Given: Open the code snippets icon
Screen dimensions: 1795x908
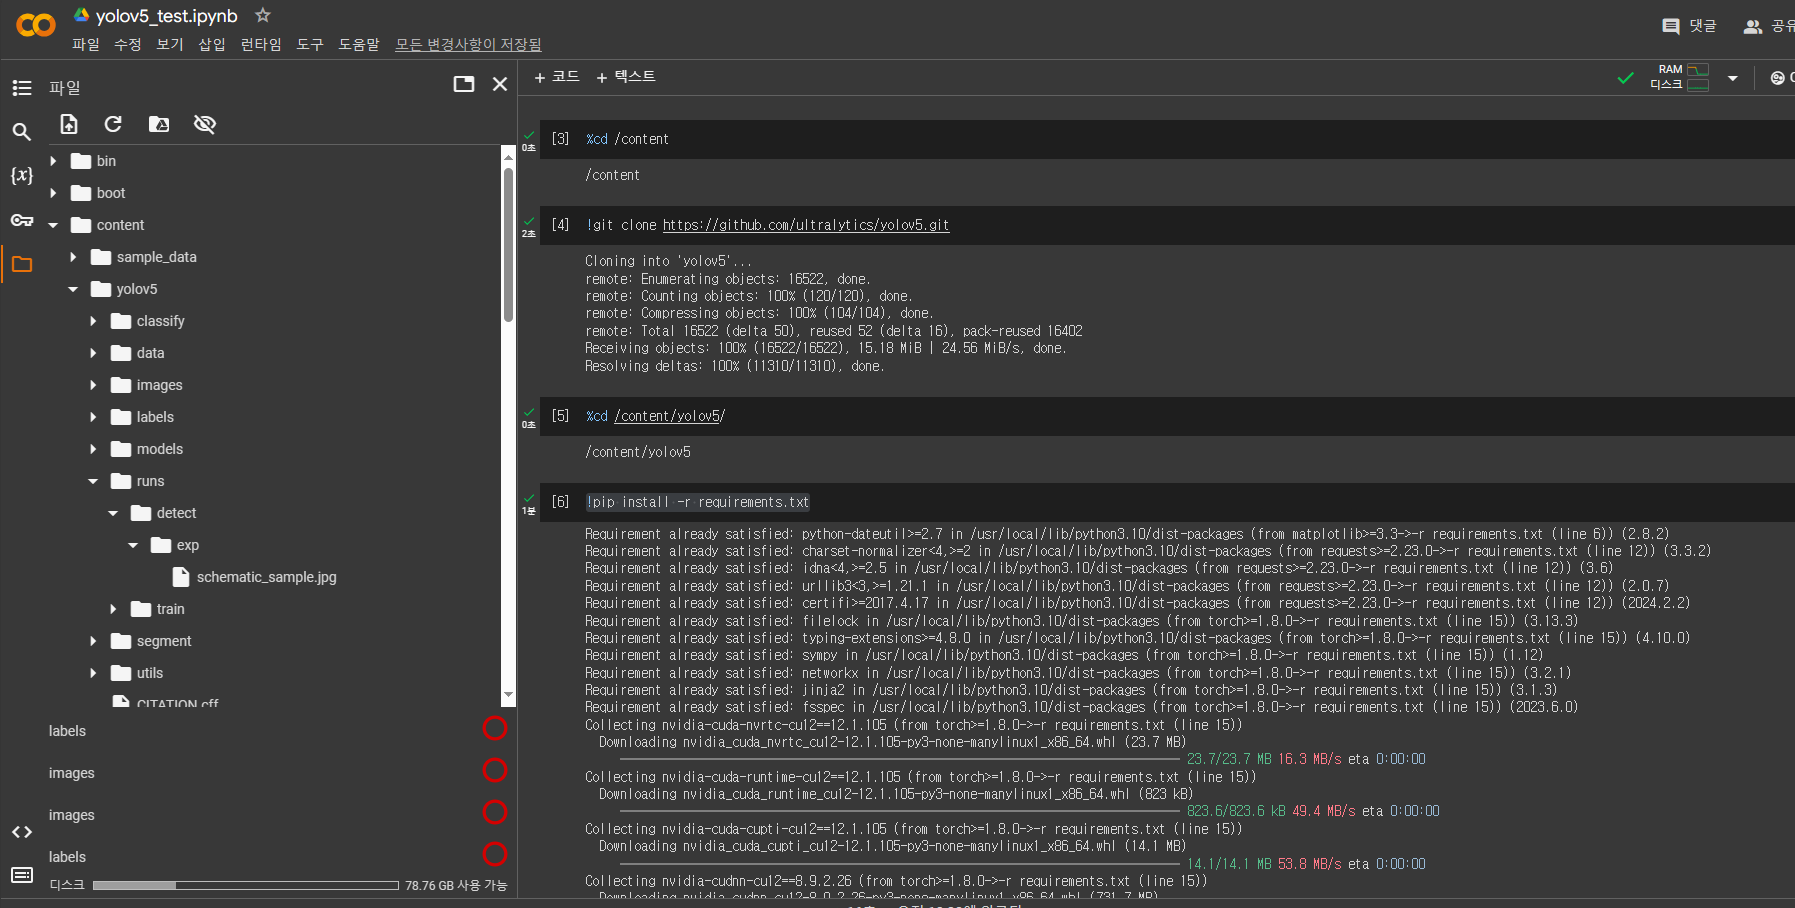Looking at the screenshot, I should coord(22,832).
